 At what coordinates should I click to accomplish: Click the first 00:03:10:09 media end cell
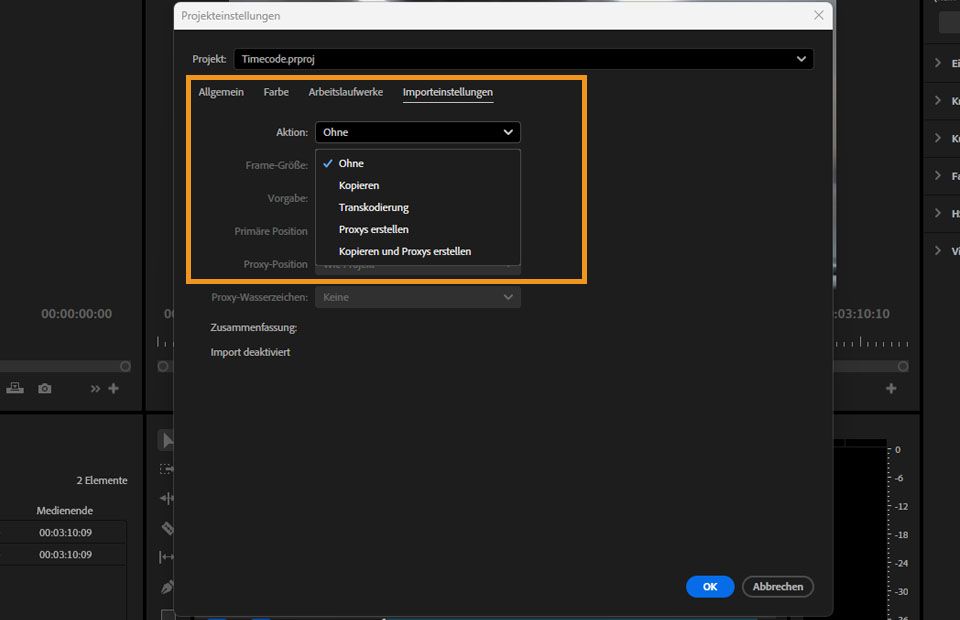tap(66, 532)
